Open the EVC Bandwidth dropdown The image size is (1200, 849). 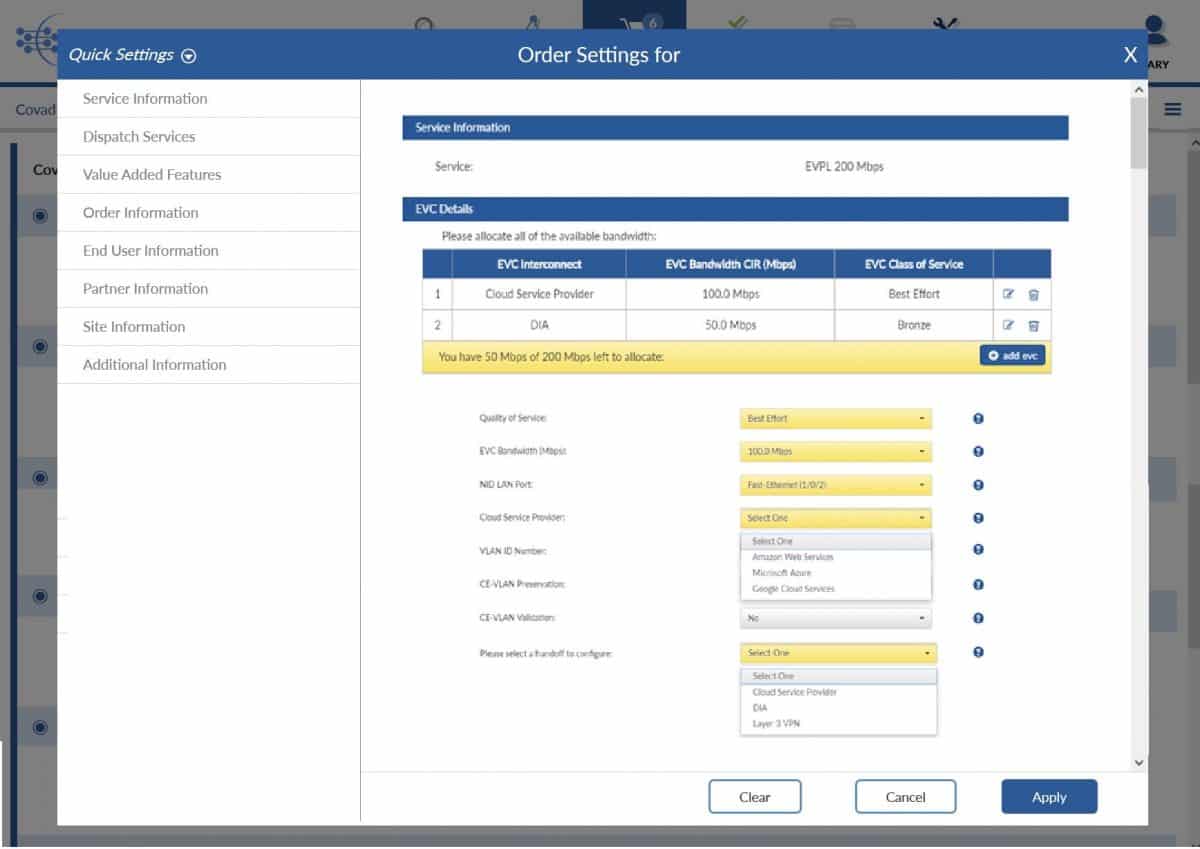[835, 452]
